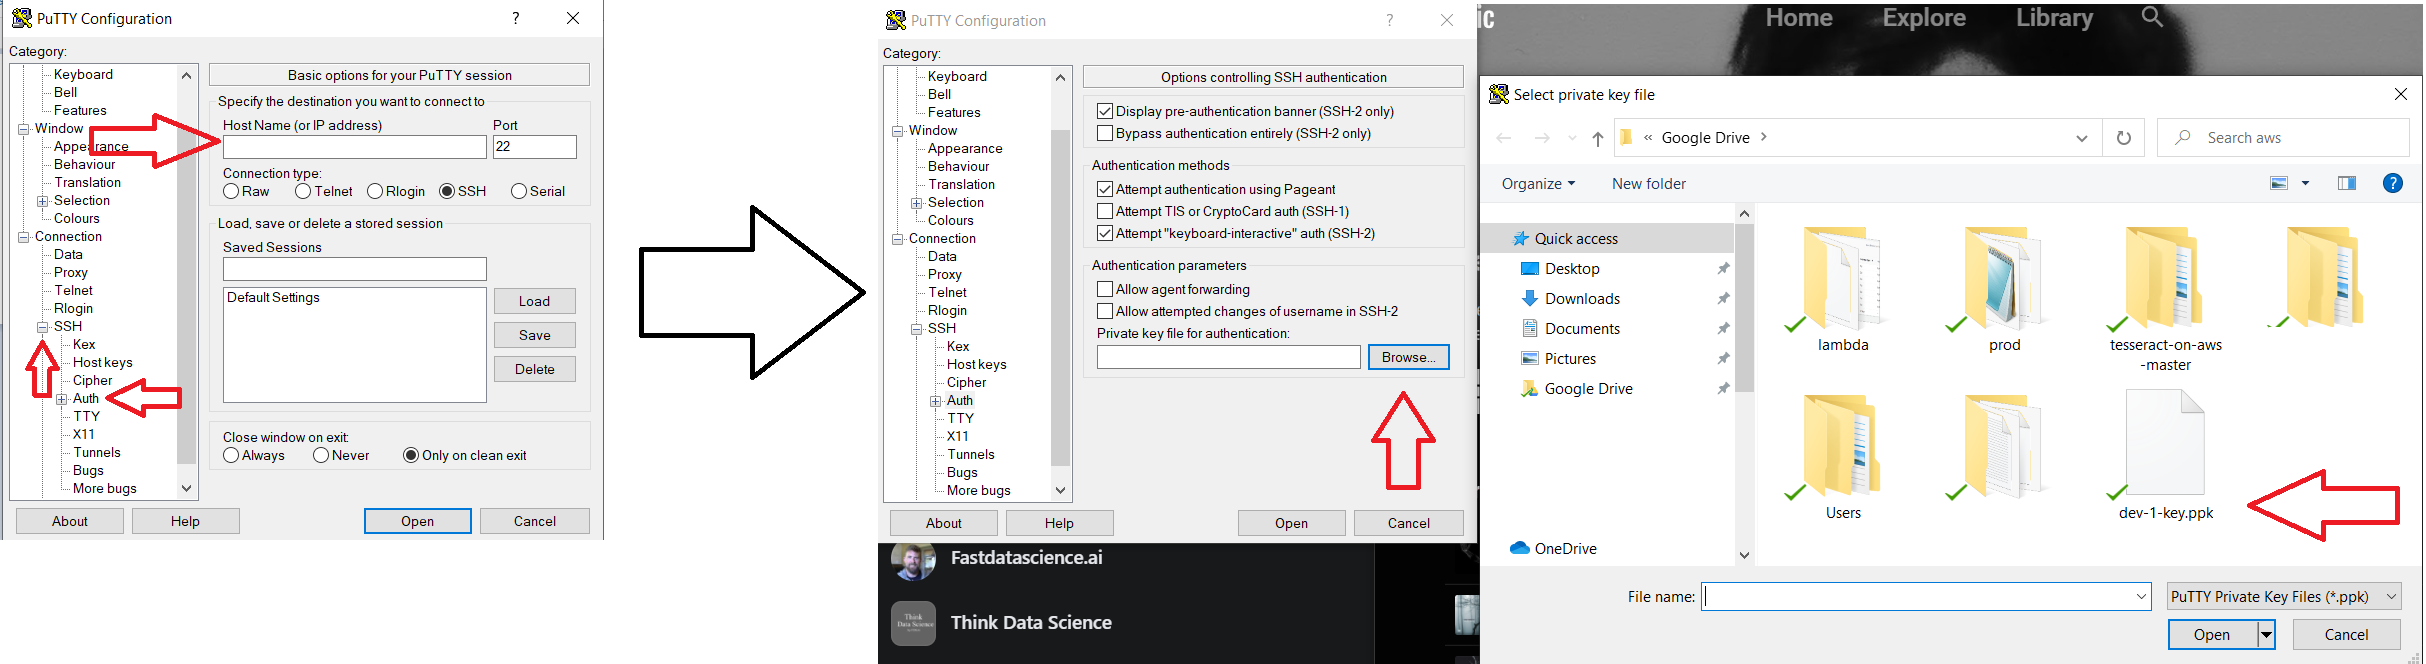Select Appearance in right PuTTY tree
The width and height of the screenshot is (2426, 664).
[965, 148]
